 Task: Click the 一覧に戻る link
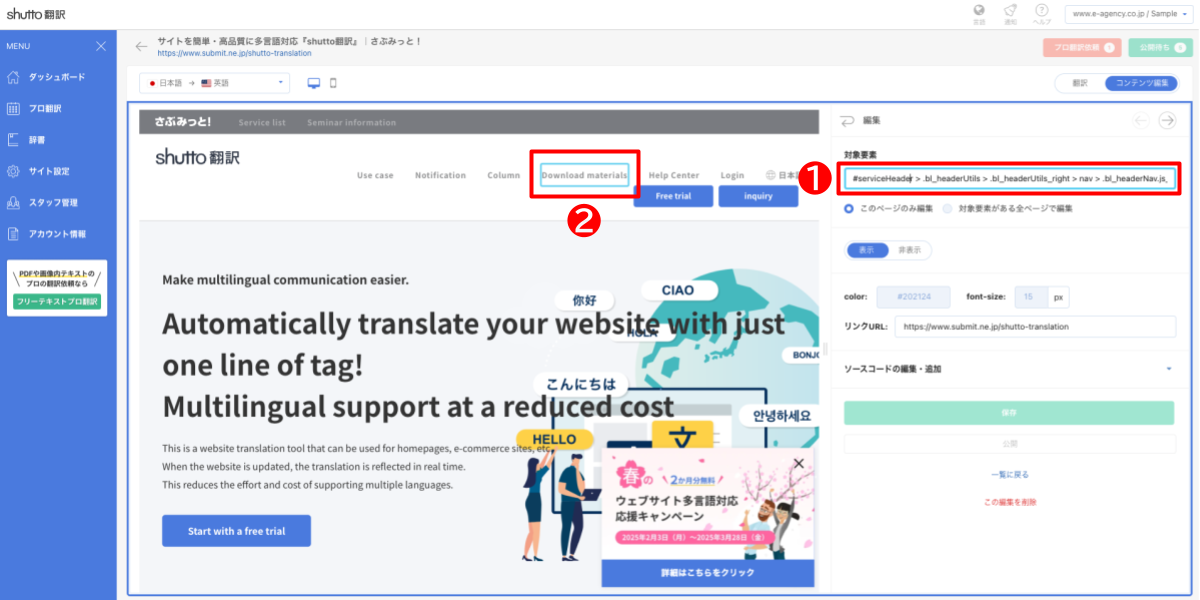point(1009,475)
